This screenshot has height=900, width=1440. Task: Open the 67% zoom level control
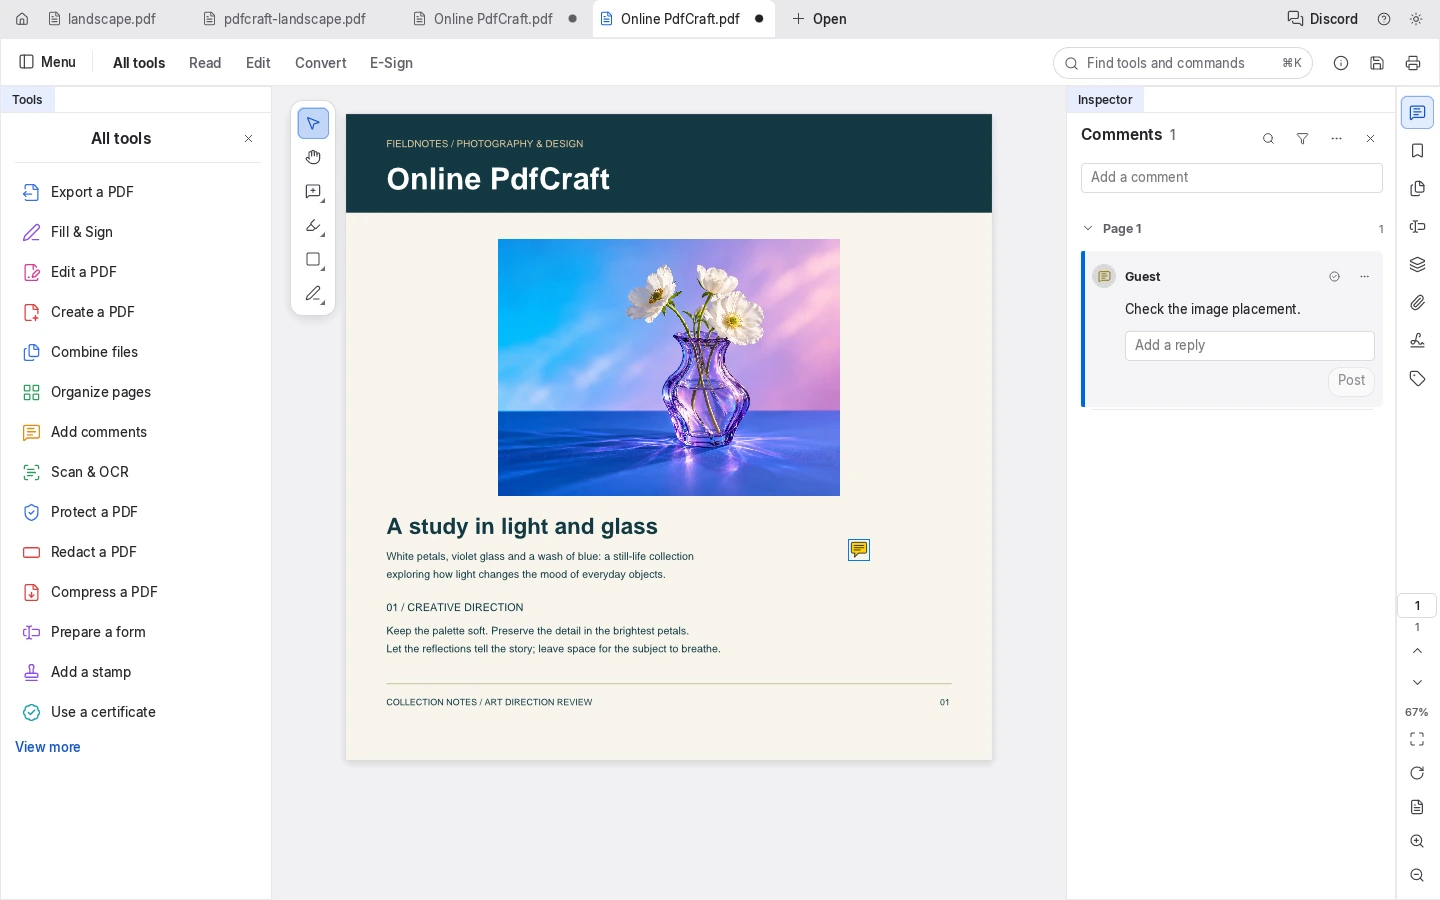tap(1417, 712)
